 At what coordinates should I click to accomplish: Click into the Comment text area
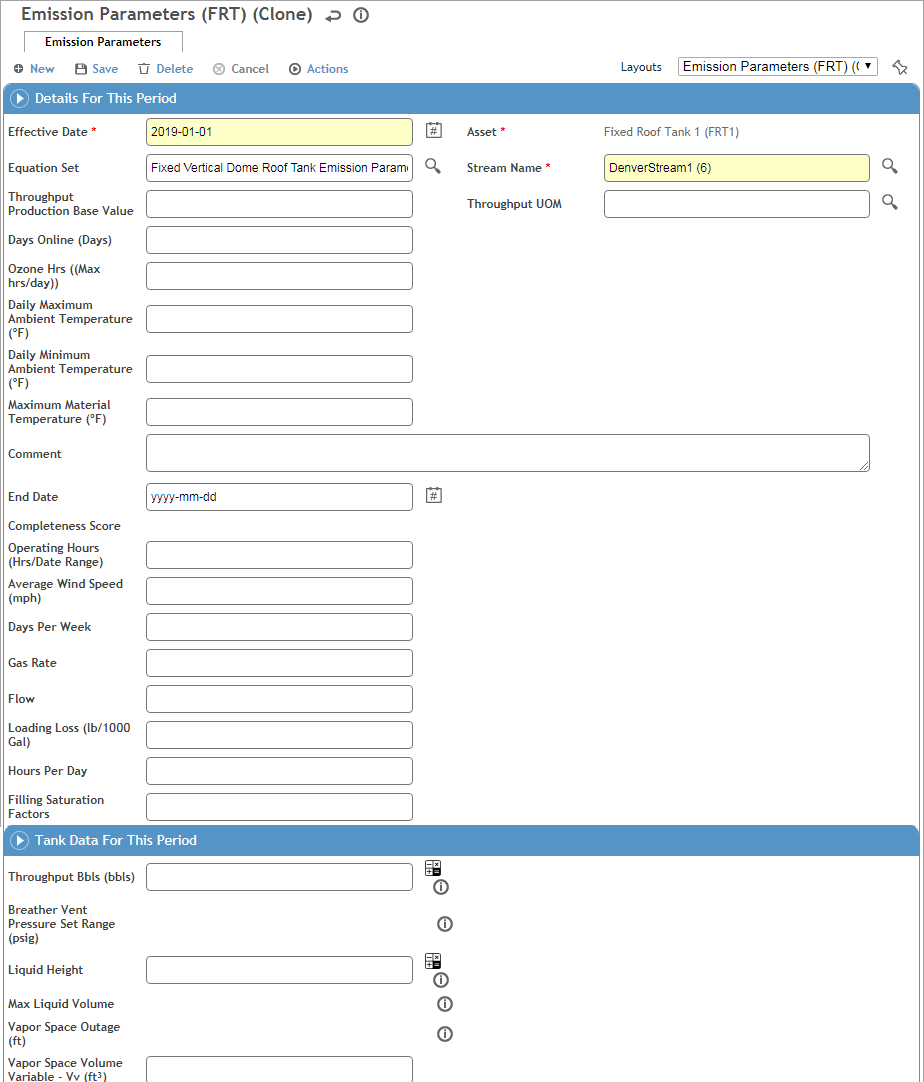(508, 453)
